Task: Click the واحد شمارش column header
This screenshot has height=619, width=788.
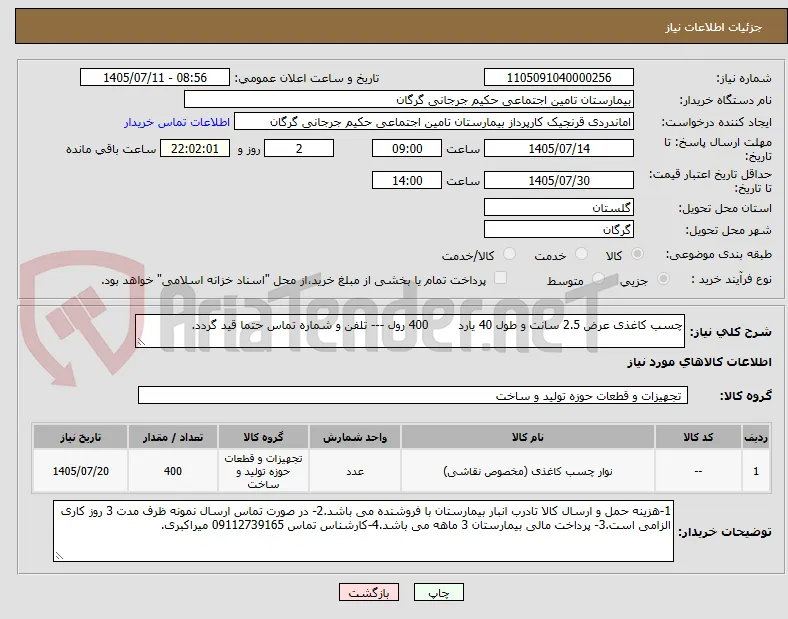Action: 355,437
